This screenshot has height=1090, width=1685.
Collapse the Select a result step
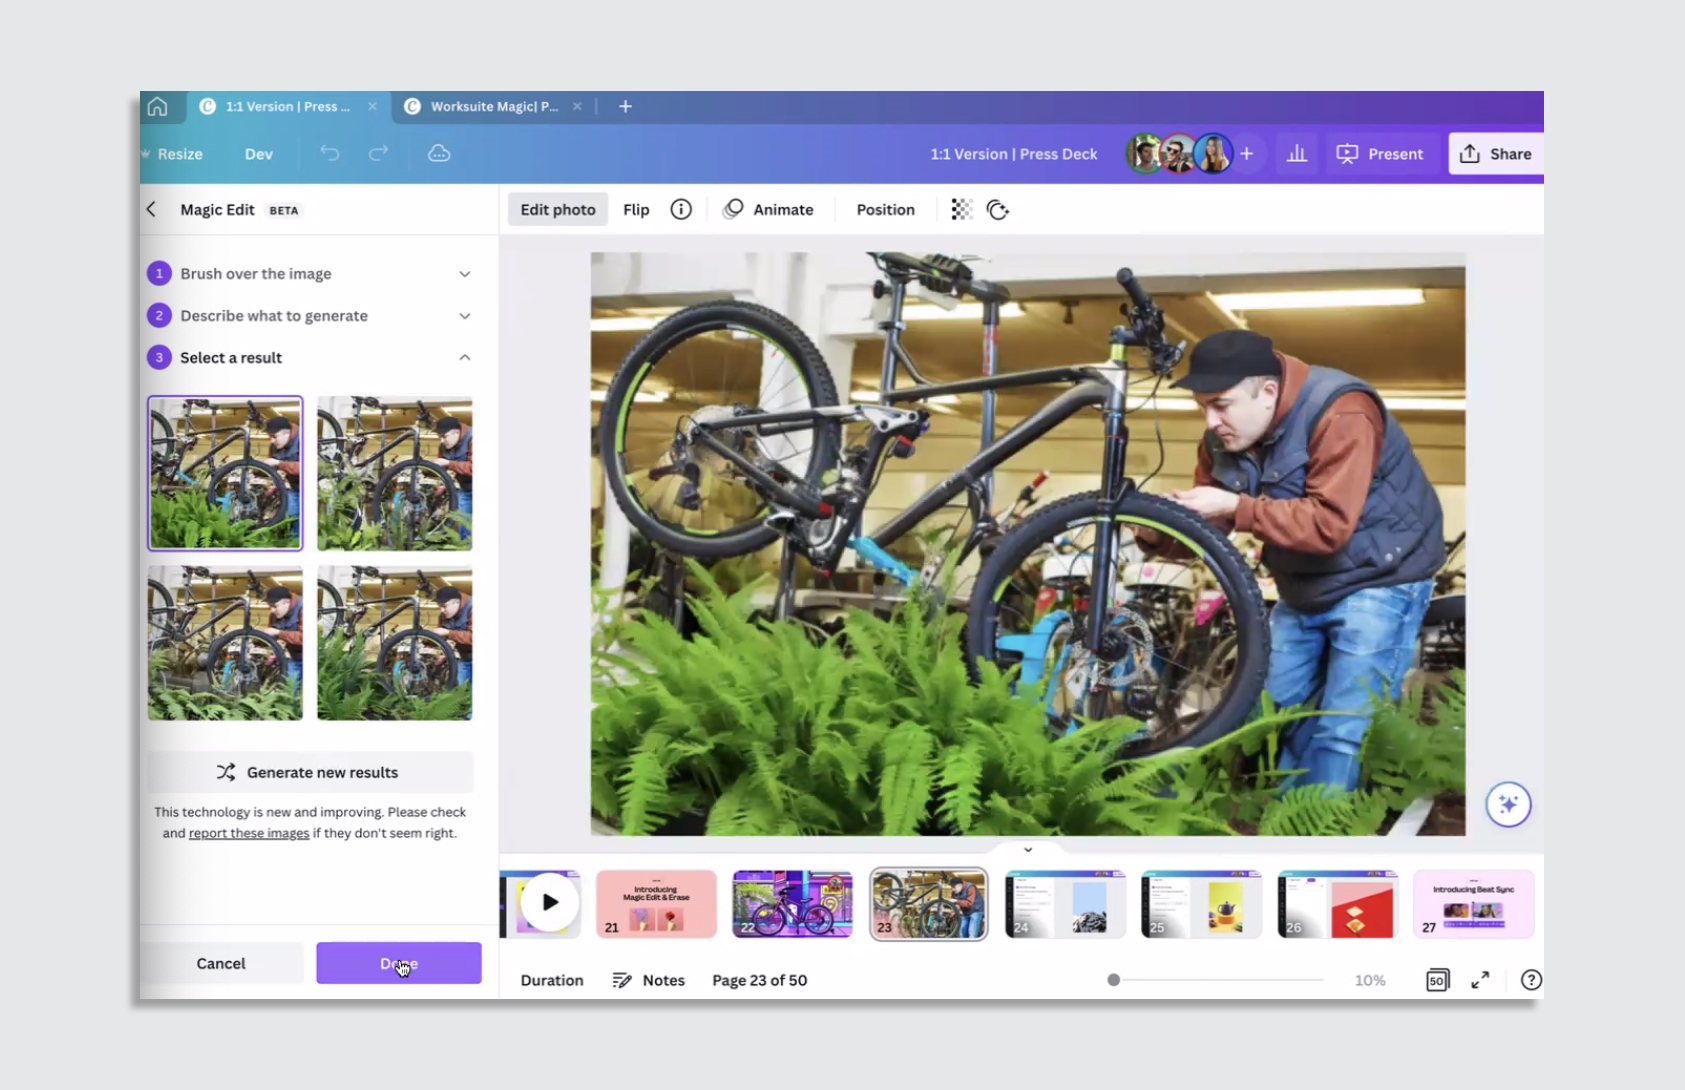[x=310, y=358]
